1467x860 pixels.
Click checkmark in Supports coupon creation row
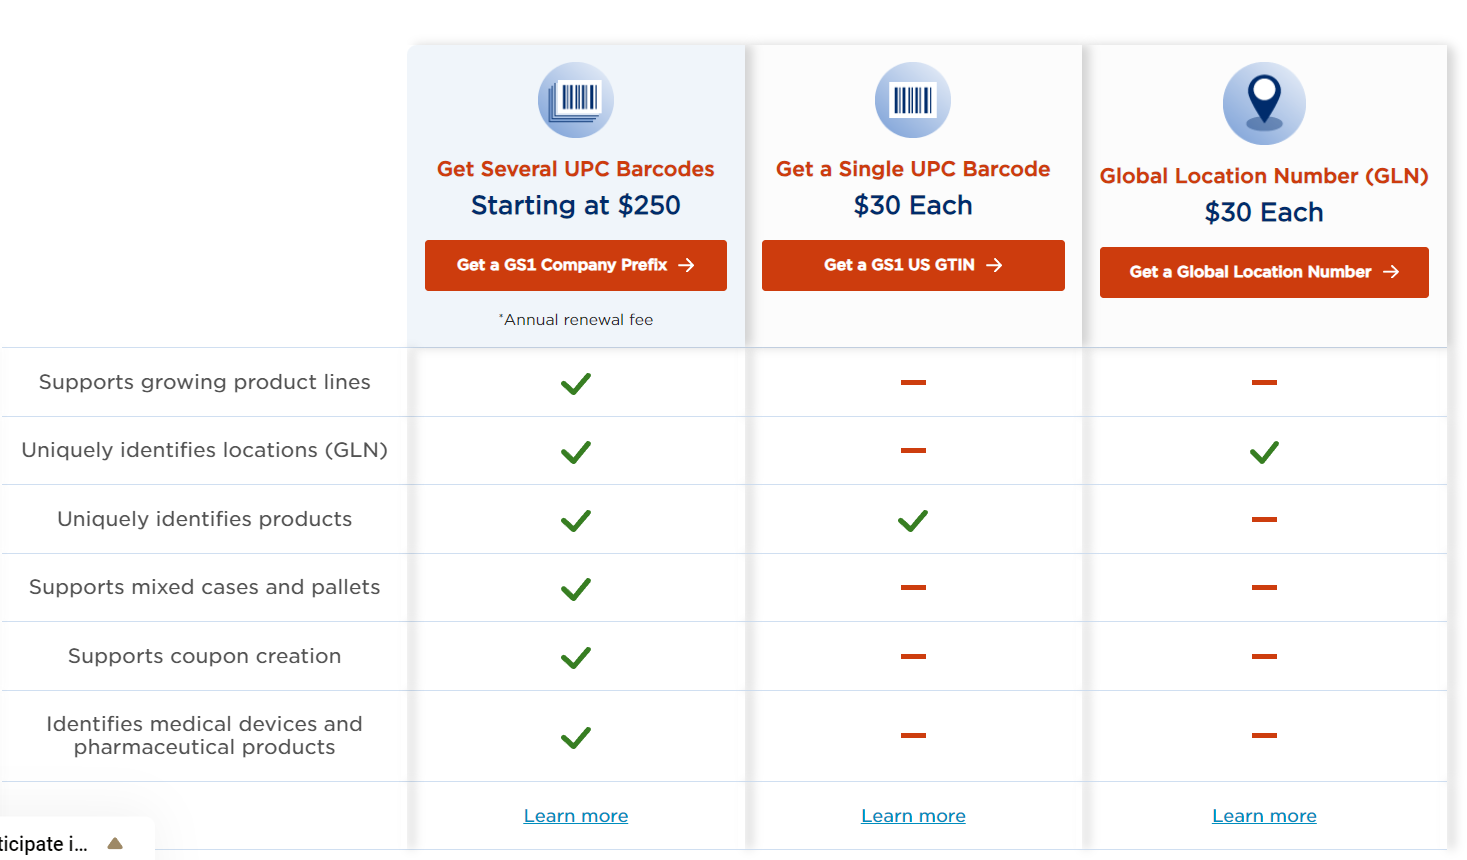(x=576, y=657)
